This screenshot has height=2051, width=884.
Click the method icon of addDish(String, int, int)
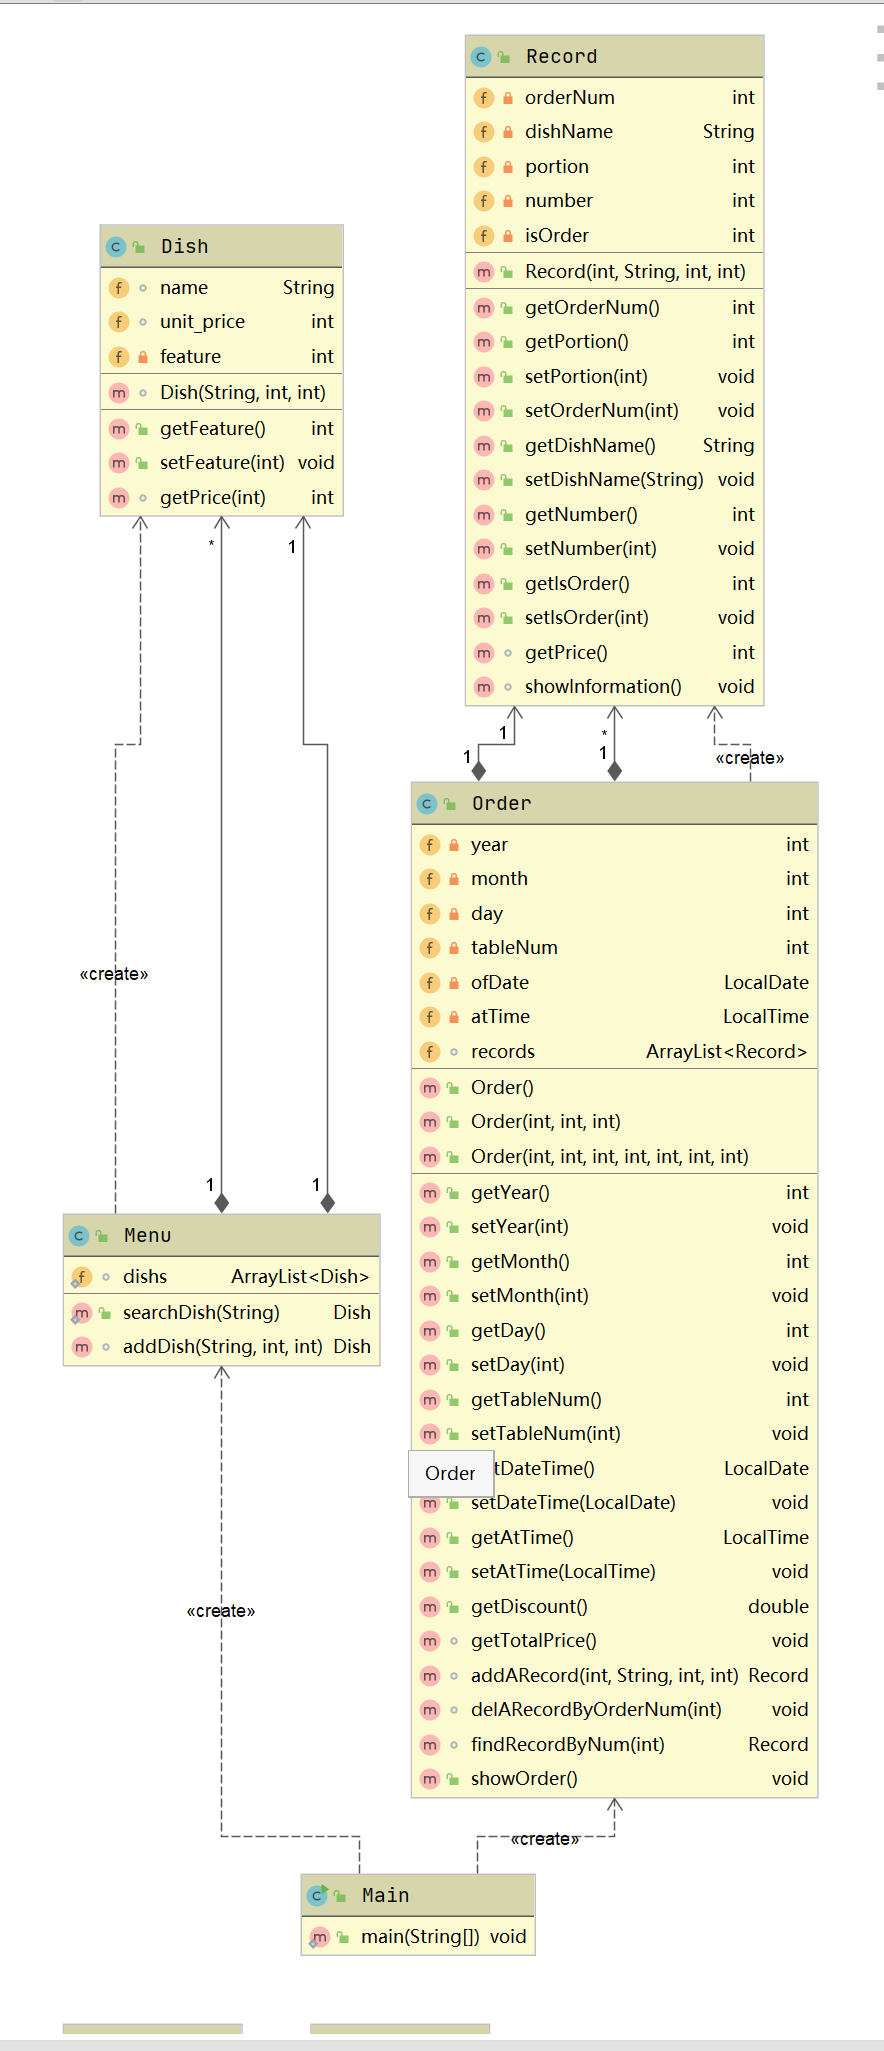[82, 1347]
